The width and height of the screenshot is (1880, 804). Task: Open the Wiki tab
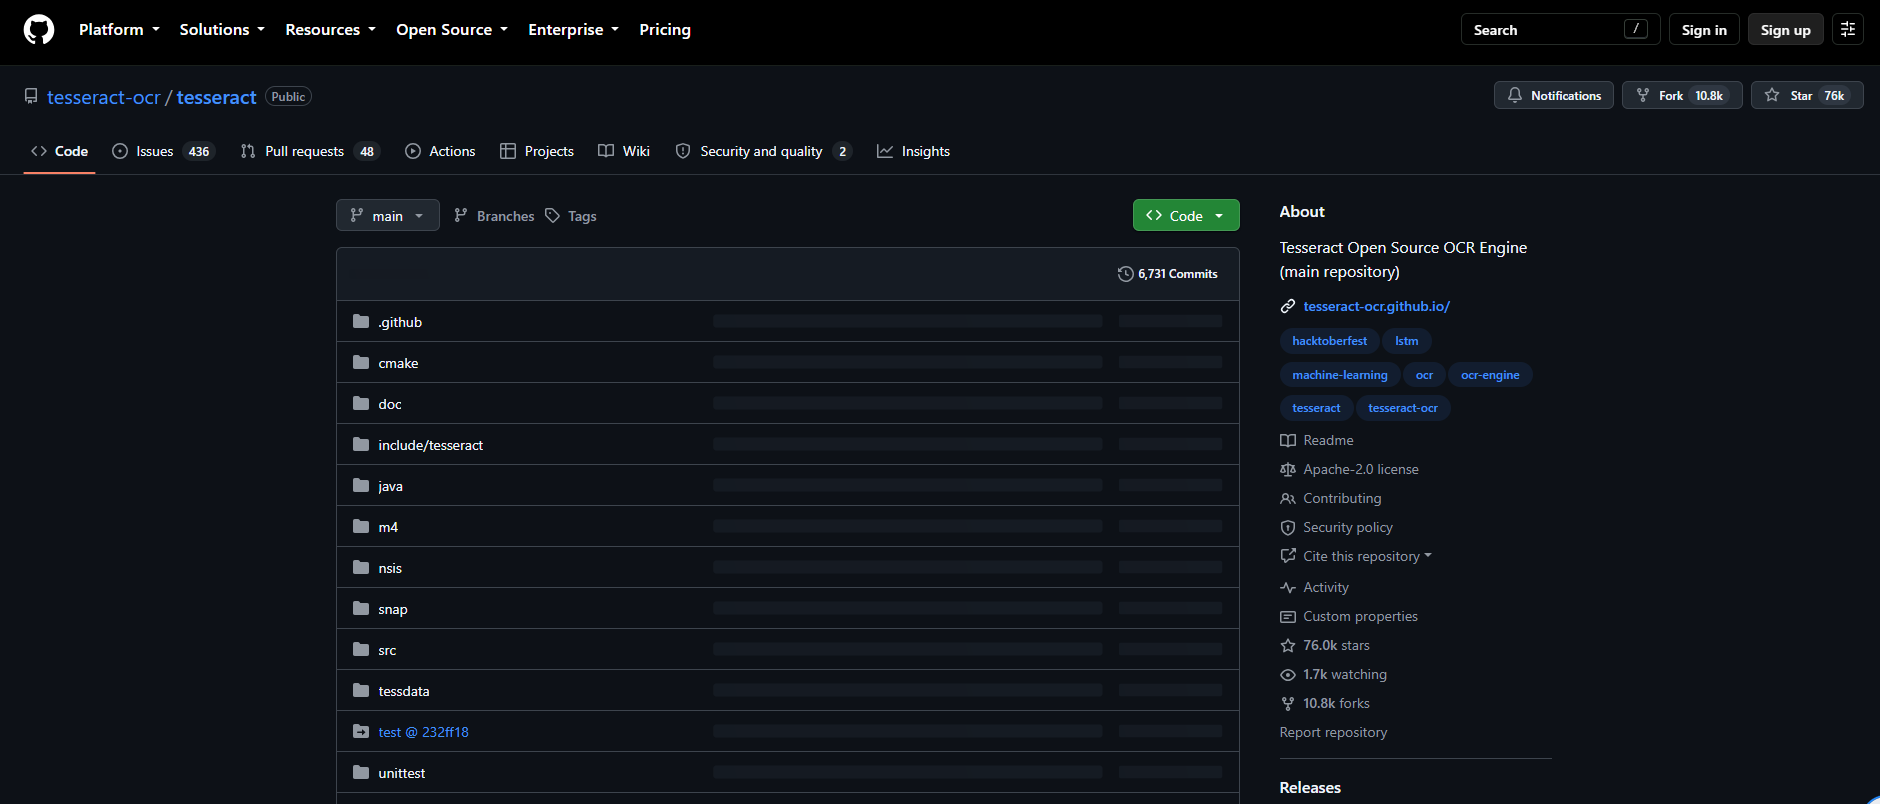(624, 151)
